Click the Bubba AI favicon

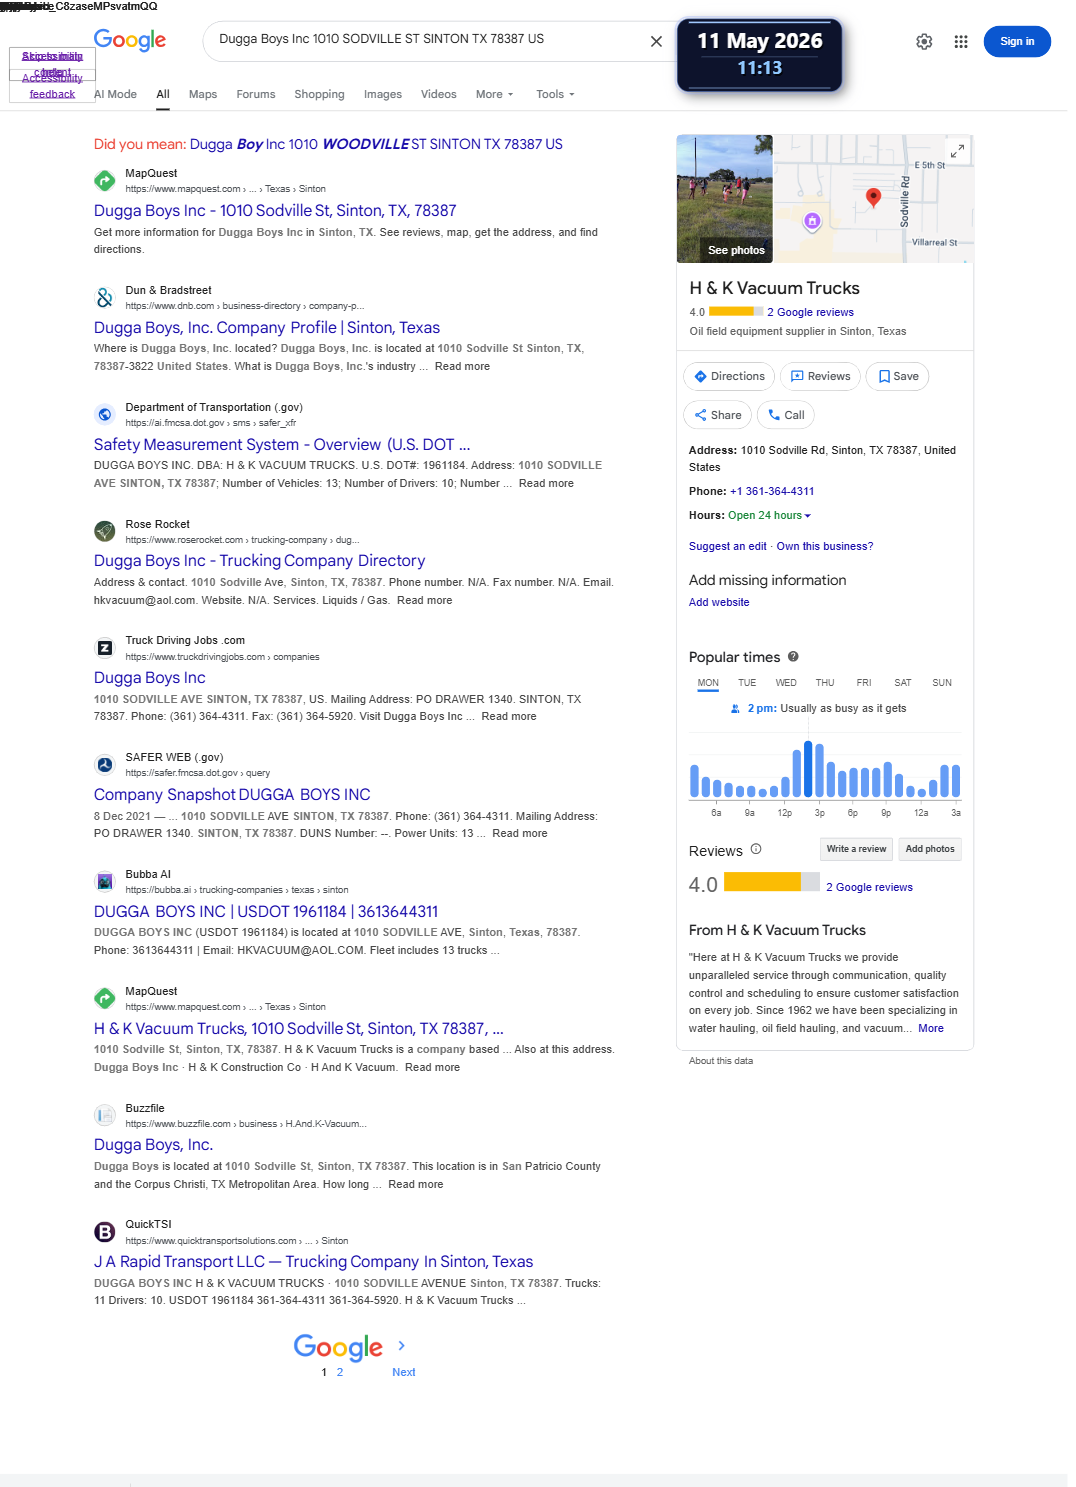105,881
